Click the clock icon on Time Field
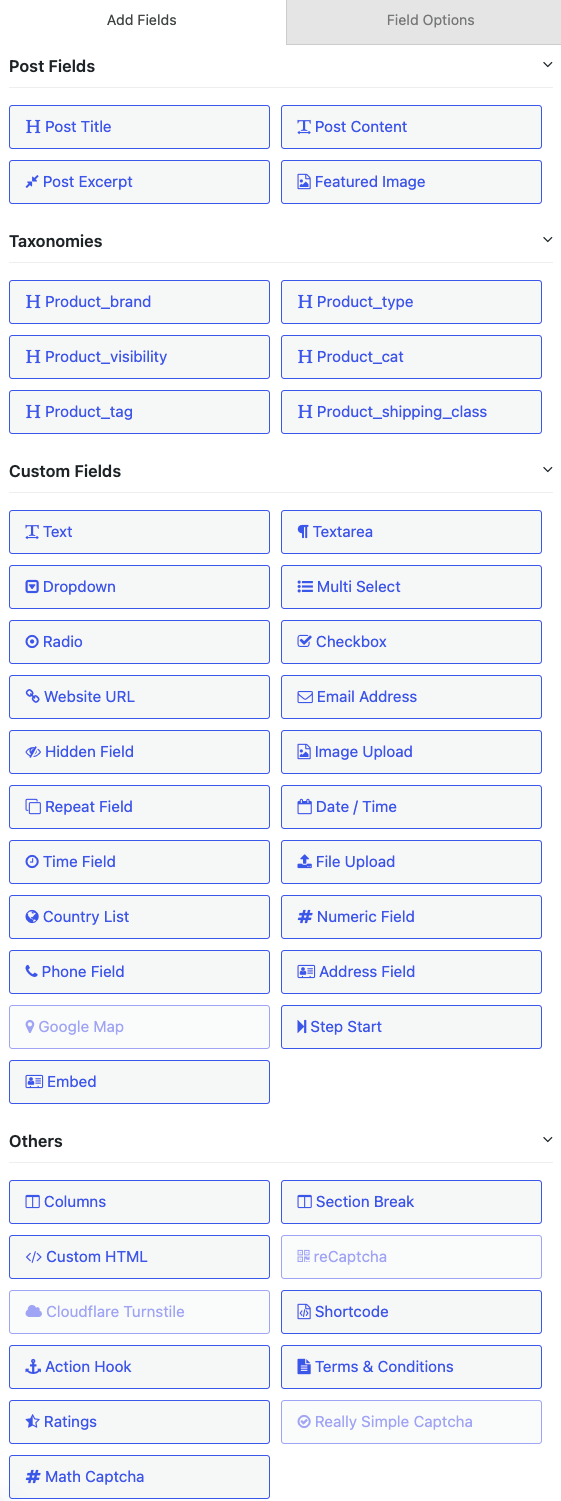561x1501 pixels. pos(32,861)
